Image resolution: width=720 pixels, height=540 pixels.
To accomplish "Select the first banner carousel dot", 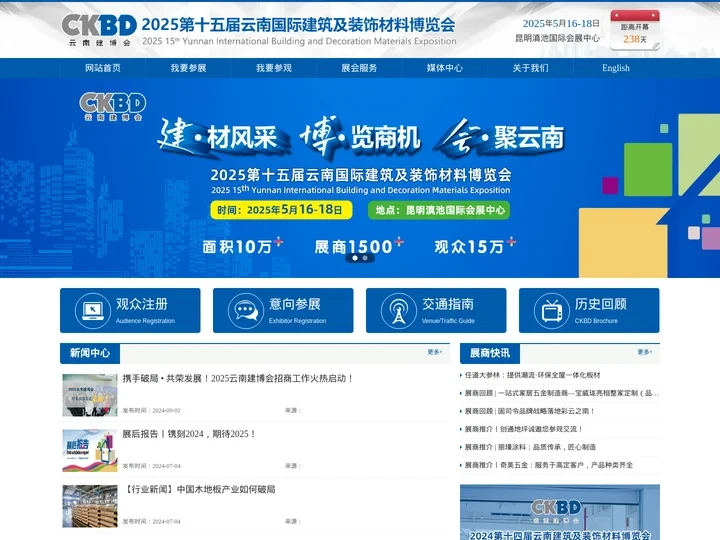I will click(x=354, y=258).
